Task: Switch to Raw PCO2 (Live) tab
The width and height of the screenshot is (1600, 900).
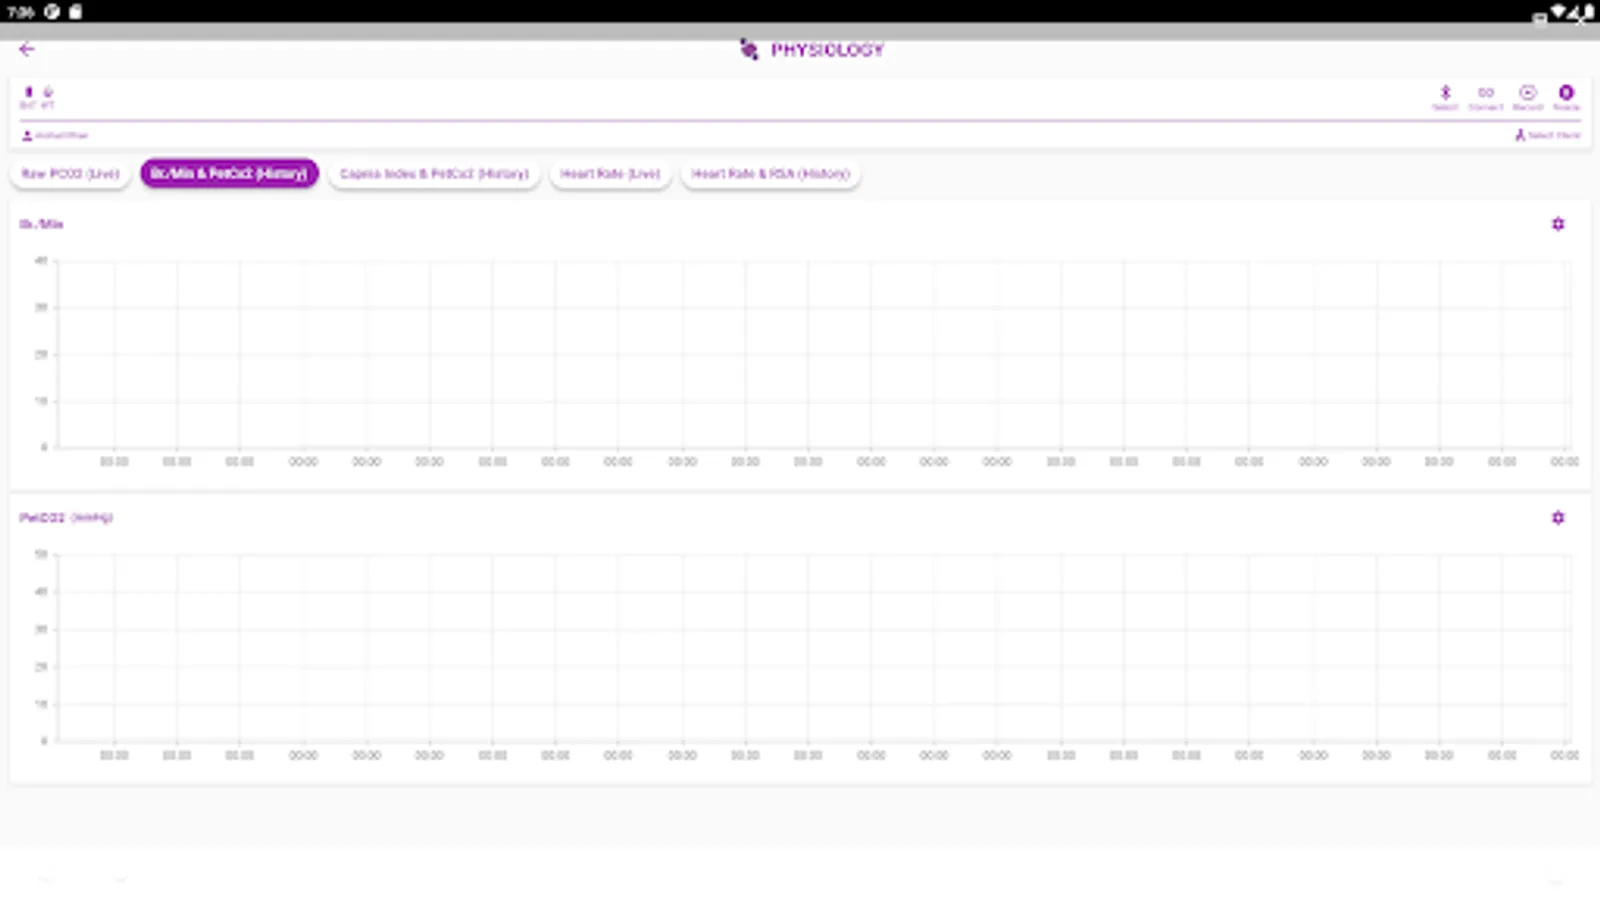Action: [x=70, y=174]
